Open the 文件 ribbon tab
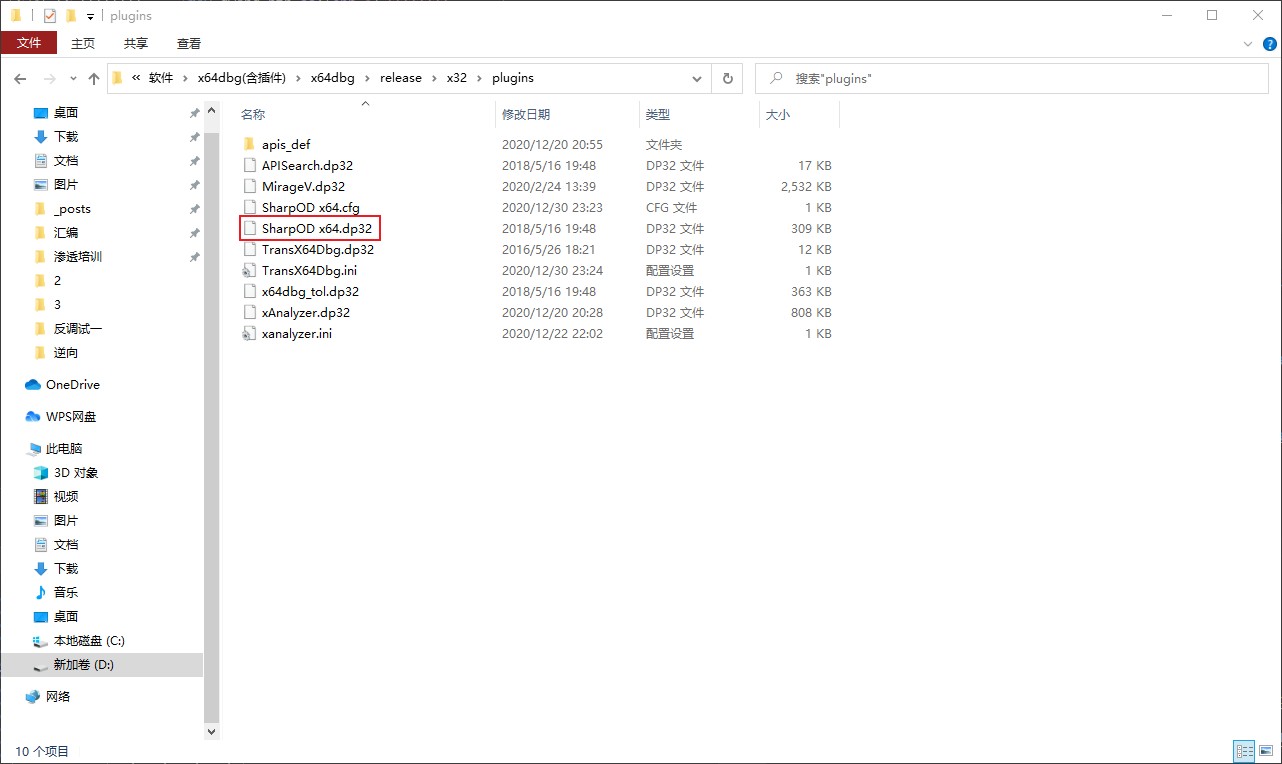This screenshot has width=1282, height=764. coord(29,43)
